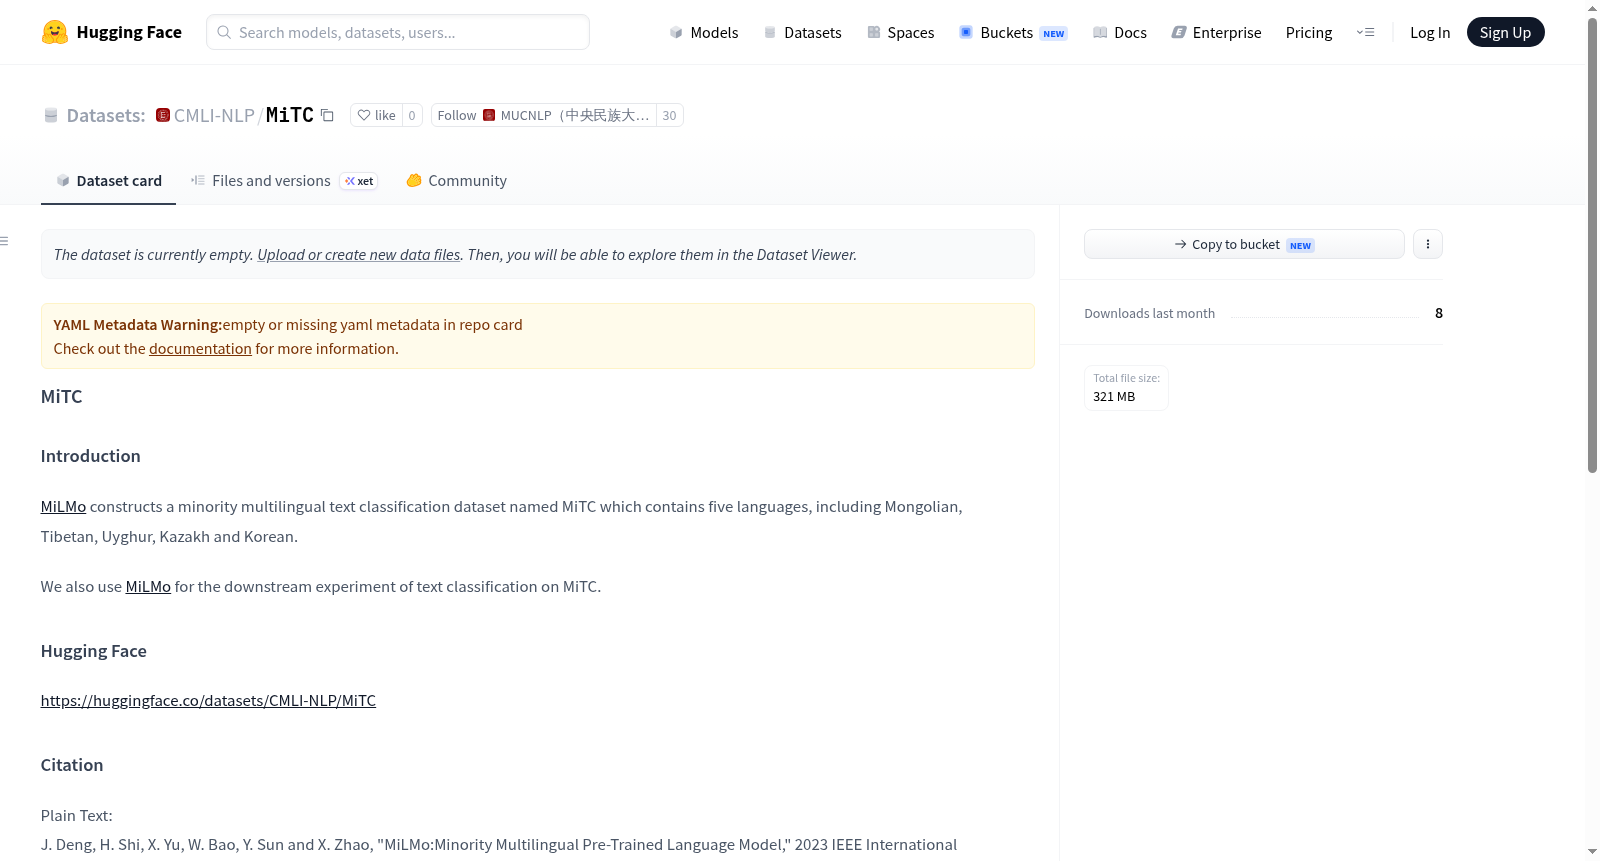Click the follower count 30
Image resolution: width=1600 pixels, height=861 pixels.
point(669,115)
